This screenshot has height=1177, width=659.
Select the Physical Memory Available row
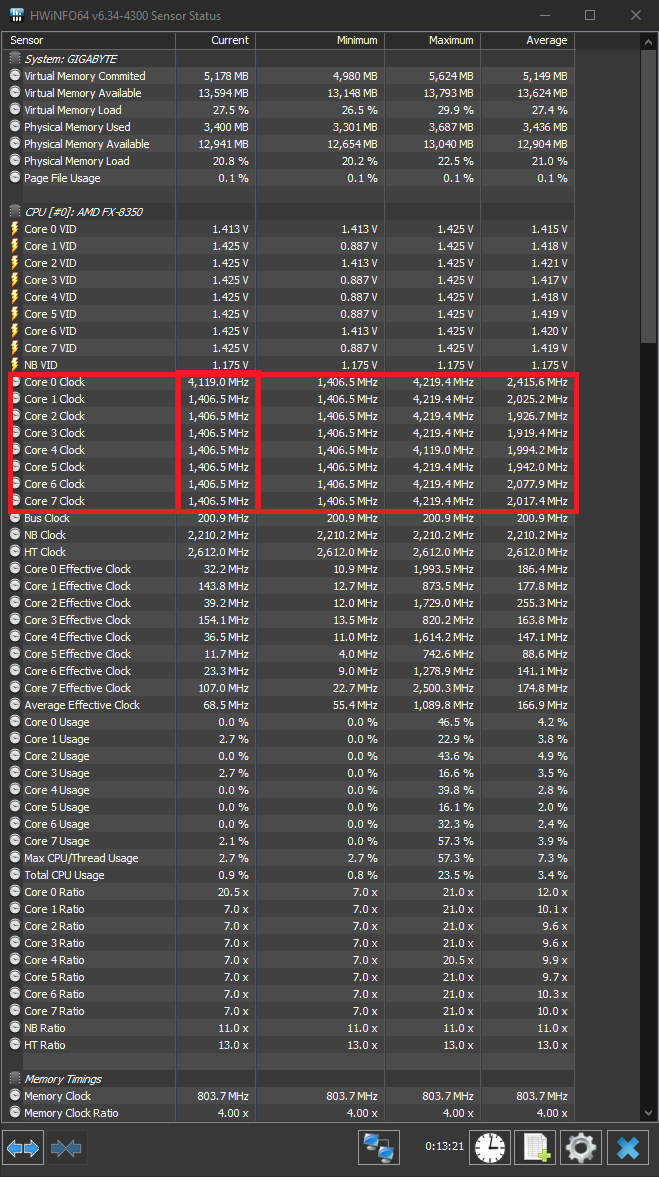[290, 144]
